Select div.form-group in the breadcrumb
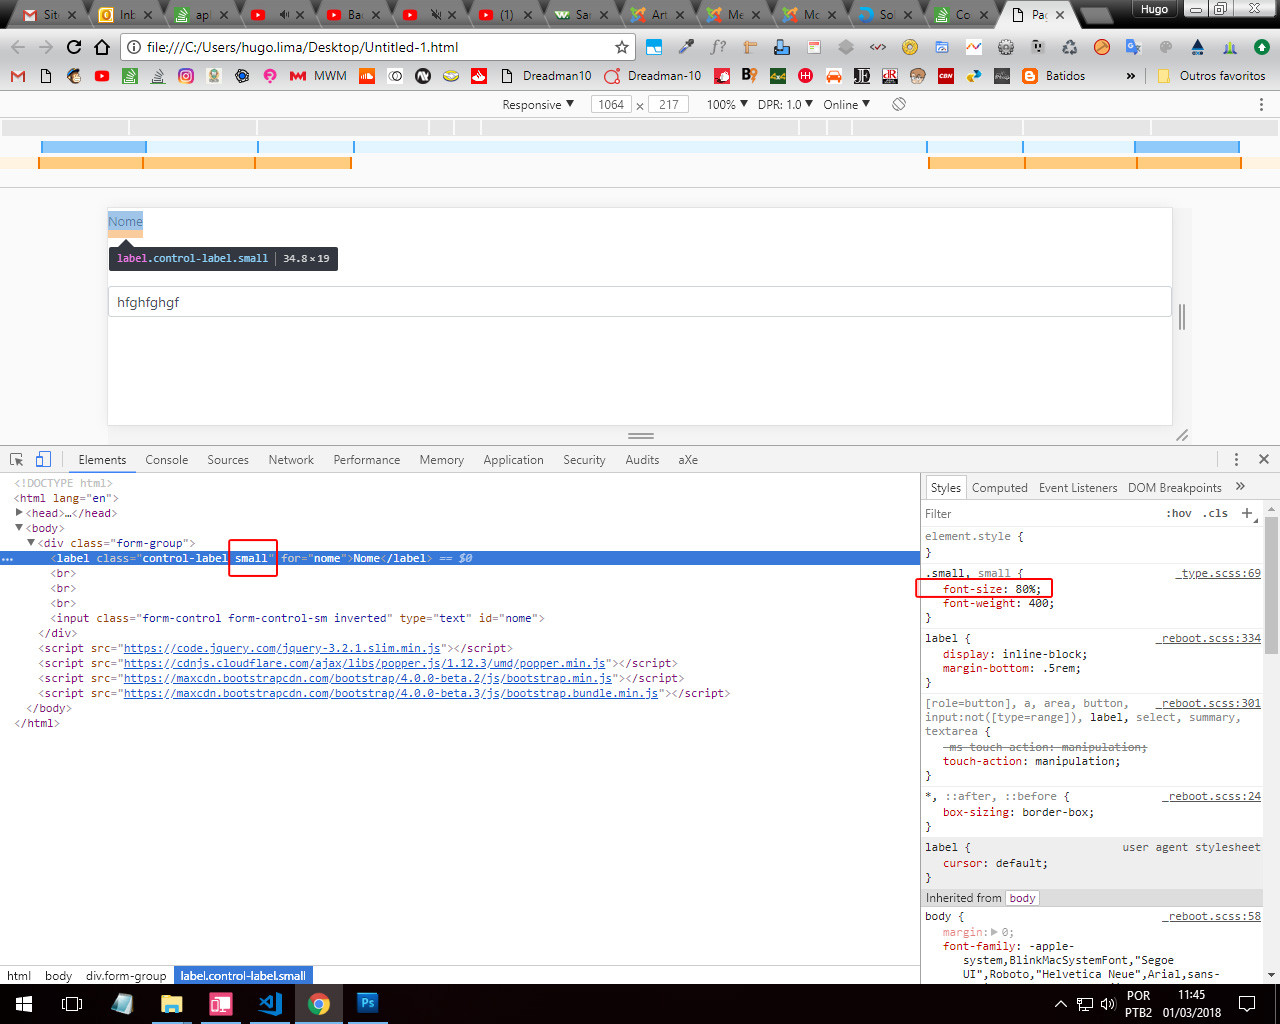Viewport: 1280px width, 1024px height. (x=126, y=976)
